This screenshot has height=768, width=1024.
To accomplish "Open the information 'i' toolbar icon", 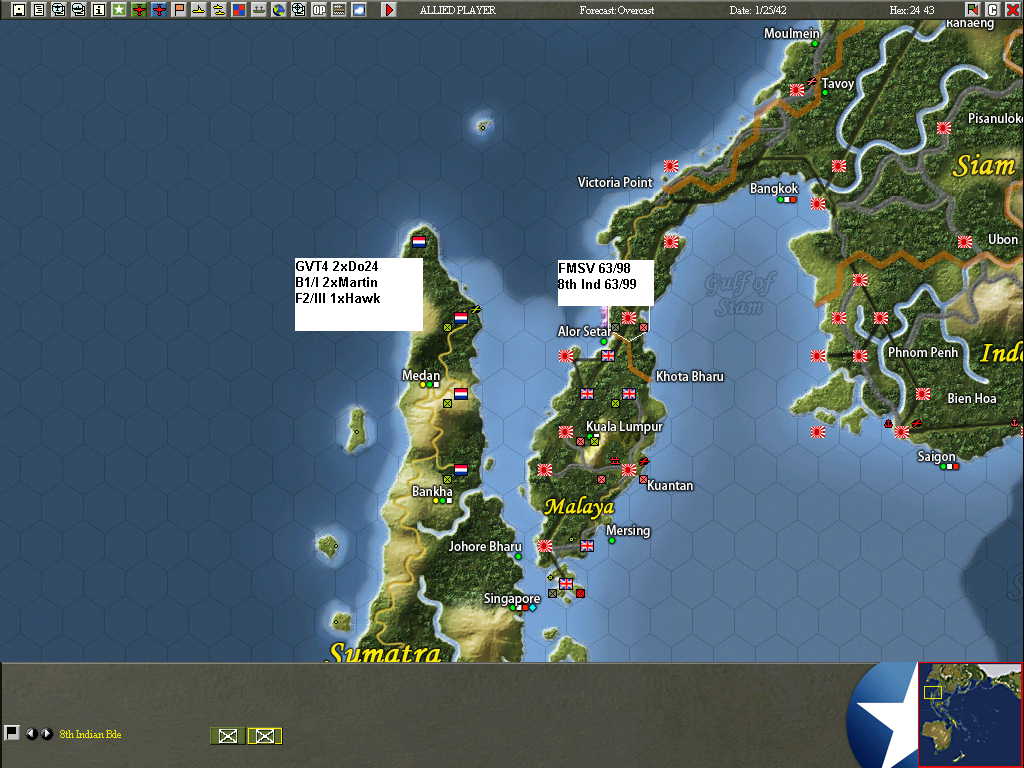I will 99,10.
